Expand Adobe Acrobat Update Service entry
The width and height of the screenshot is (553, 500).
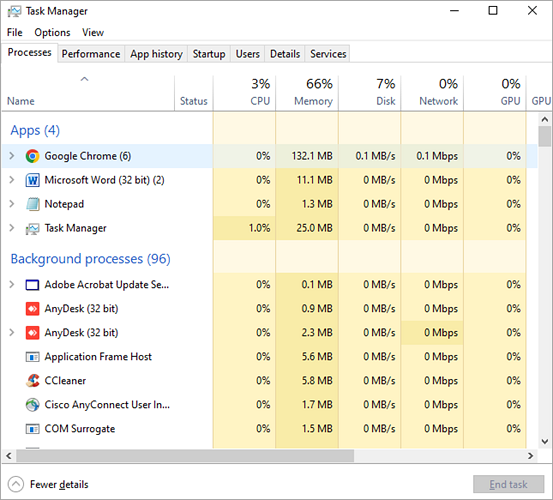click(12, 285)
